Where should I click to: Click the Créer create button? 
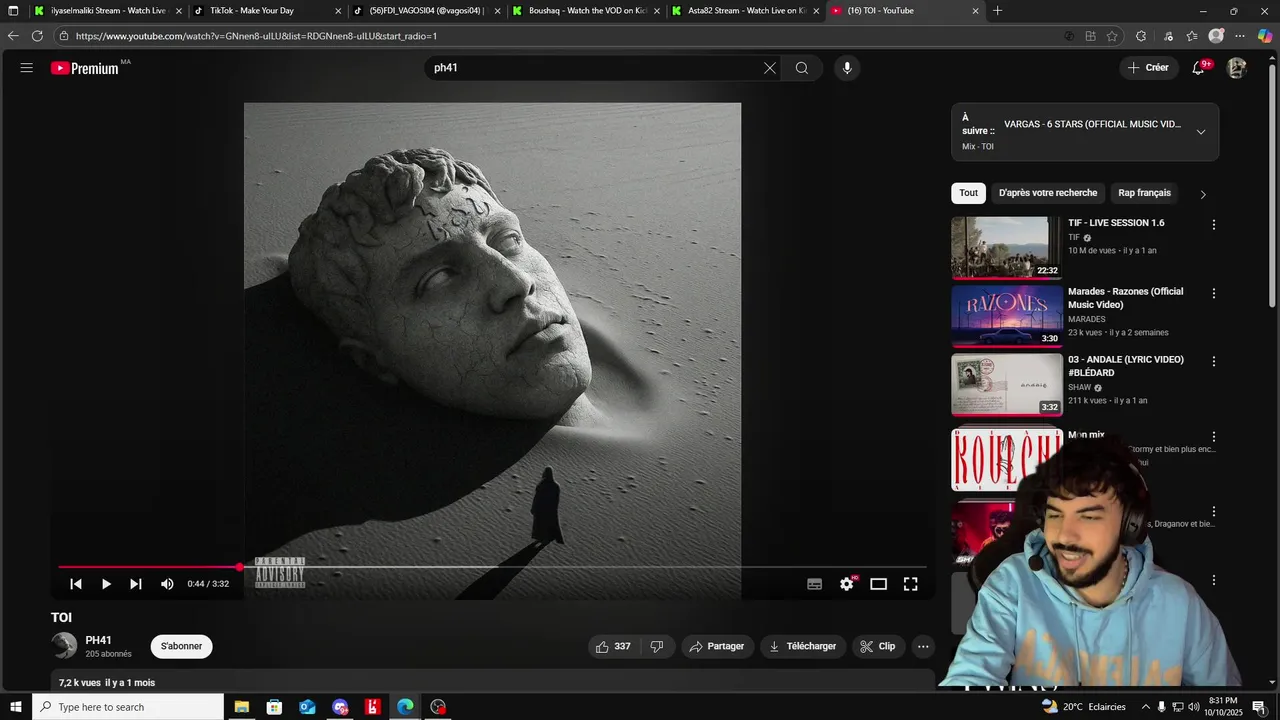1148,68
